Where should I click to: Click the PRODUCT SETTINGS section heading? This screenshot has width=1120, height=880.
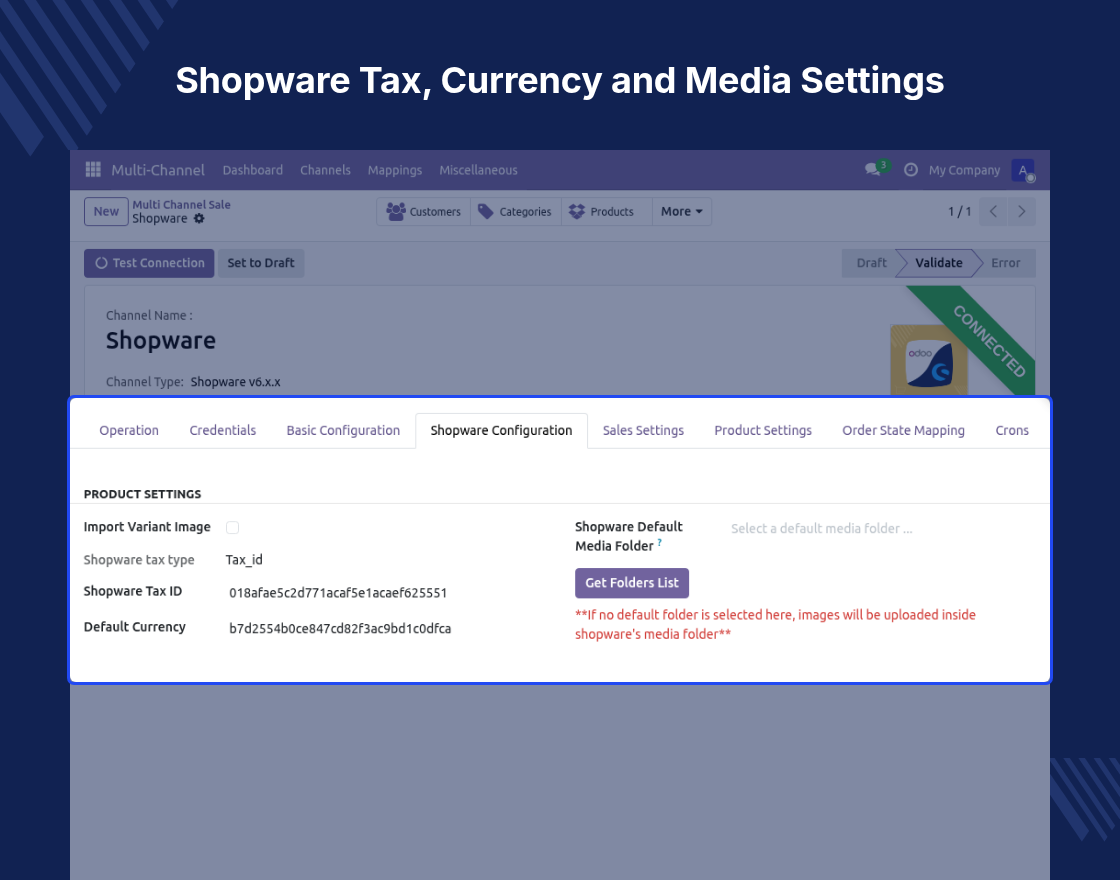tap(142, 494)
